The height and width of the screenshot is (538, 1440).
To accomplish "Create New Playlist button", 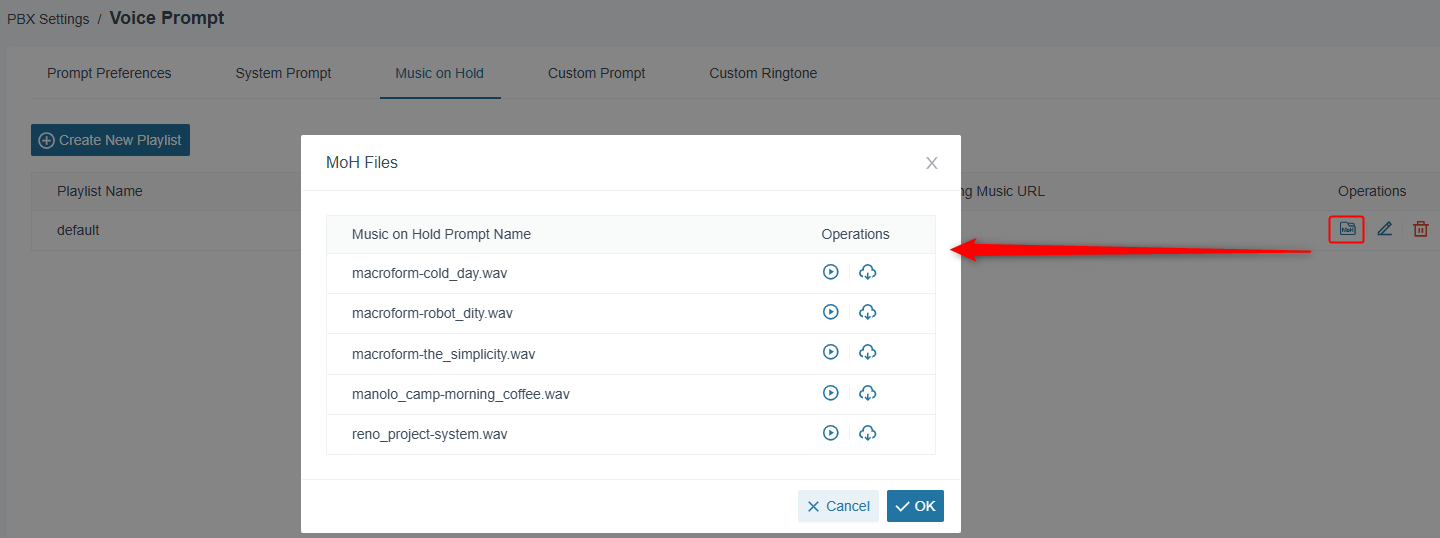I will coord(110,140).
